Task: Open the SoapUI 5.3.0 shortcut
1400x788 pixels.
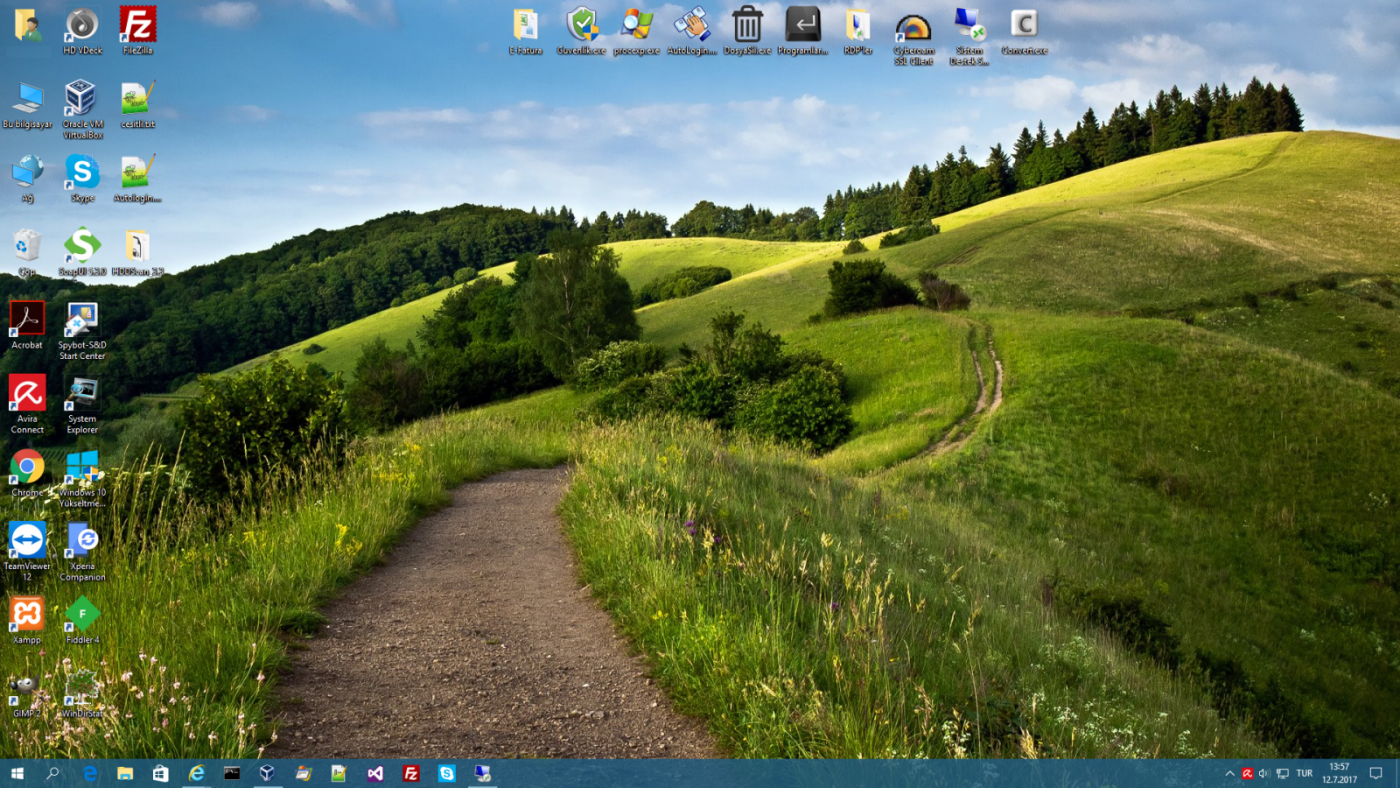Action: tap(82, 252)
